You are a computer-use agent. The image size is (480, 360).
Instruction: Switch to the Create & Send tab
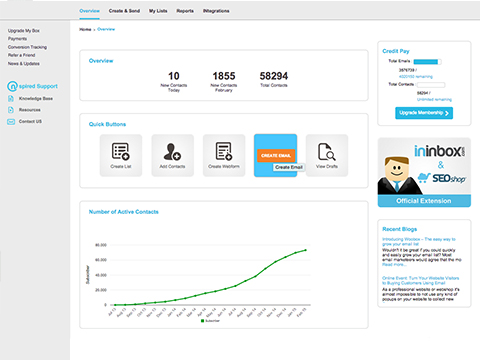(124, 11)
